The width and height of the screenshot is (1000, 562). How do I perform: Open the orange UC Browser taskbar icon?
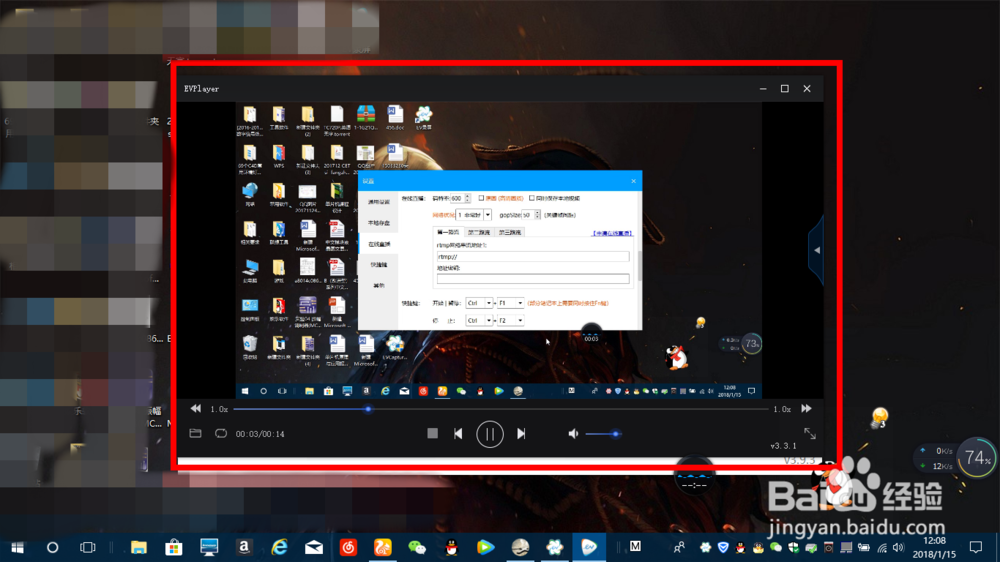tap(383, 547)
